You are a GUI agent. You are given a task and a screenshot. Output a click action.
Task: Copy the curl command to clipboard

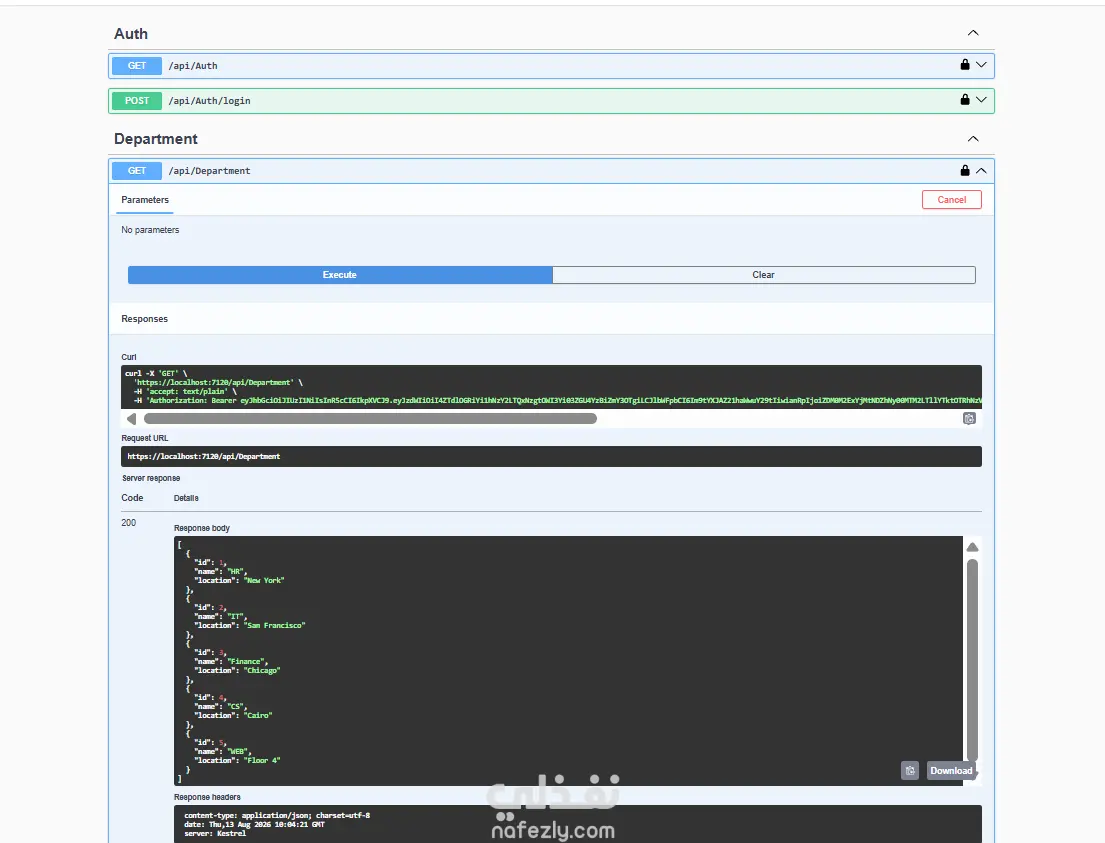click(969, 419)
